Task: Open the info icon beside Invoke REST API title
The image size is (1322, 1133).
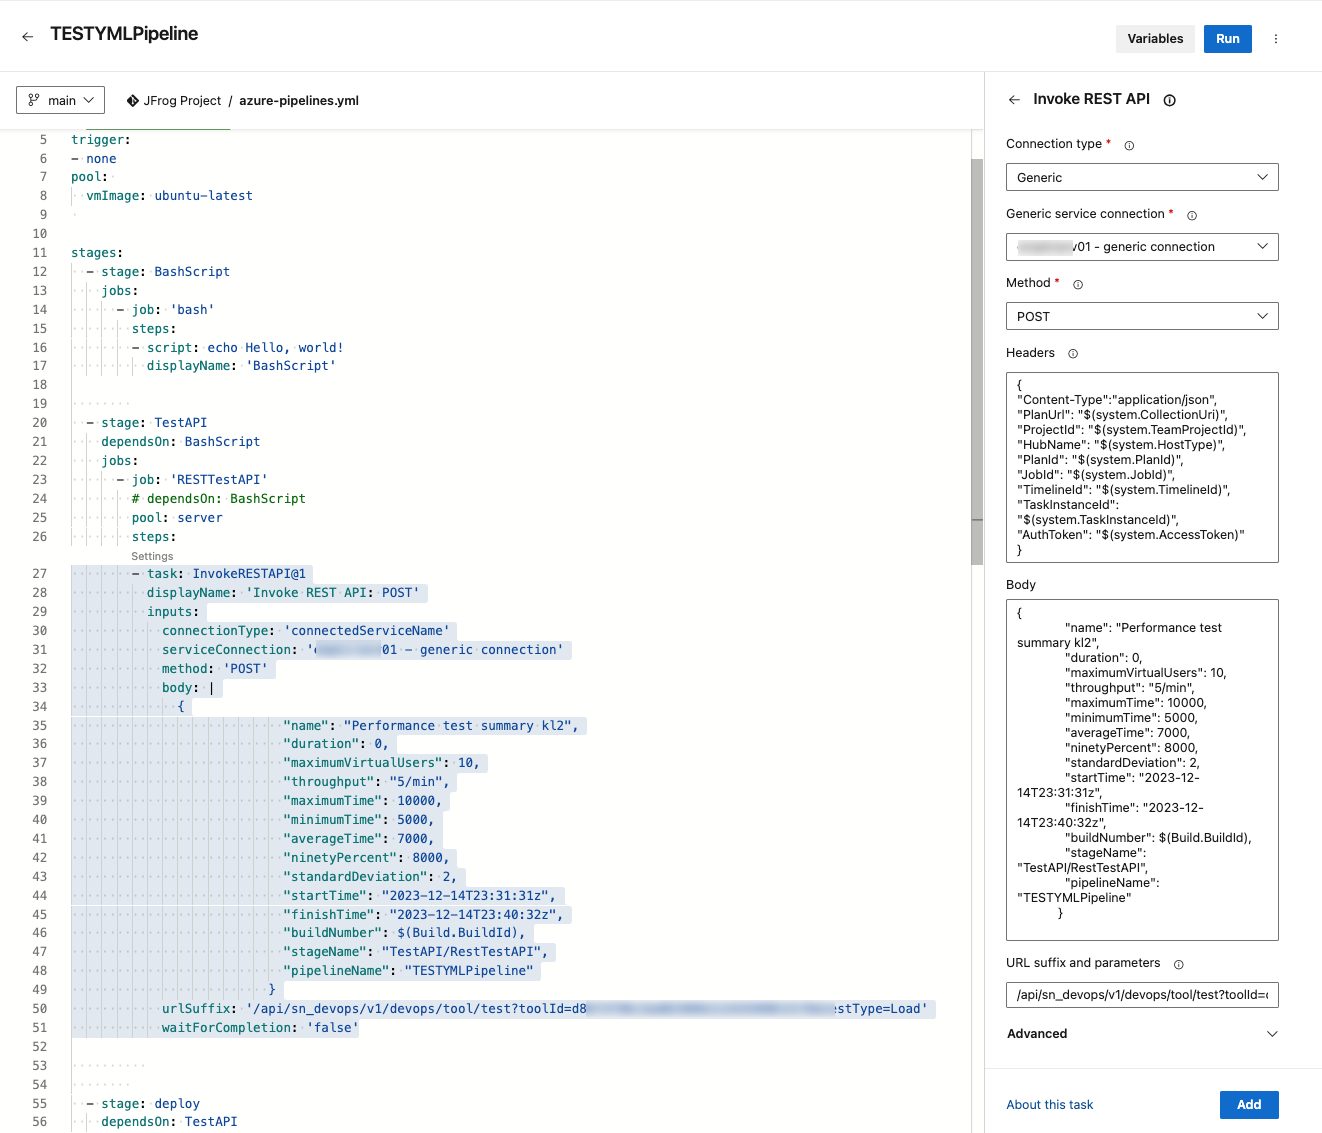Action: click(1170, 100)
